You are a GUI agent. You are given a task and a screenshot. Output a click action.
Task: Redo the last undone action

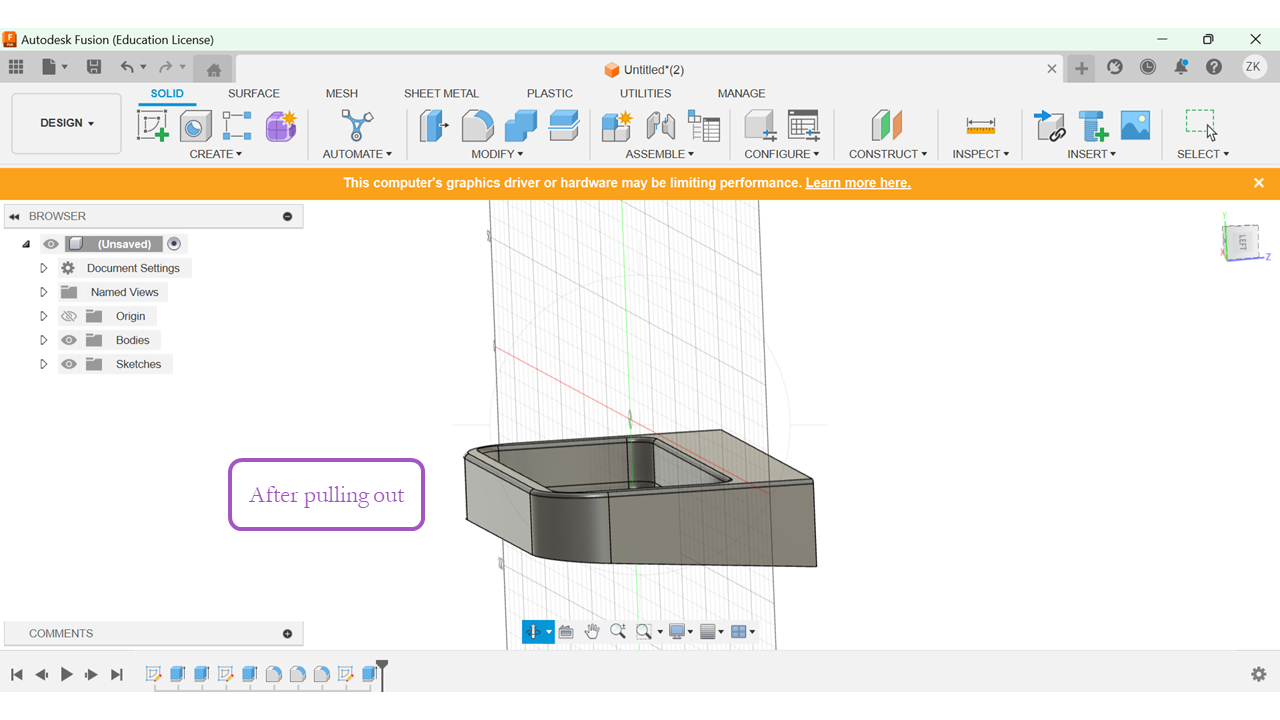coord(165,67)
